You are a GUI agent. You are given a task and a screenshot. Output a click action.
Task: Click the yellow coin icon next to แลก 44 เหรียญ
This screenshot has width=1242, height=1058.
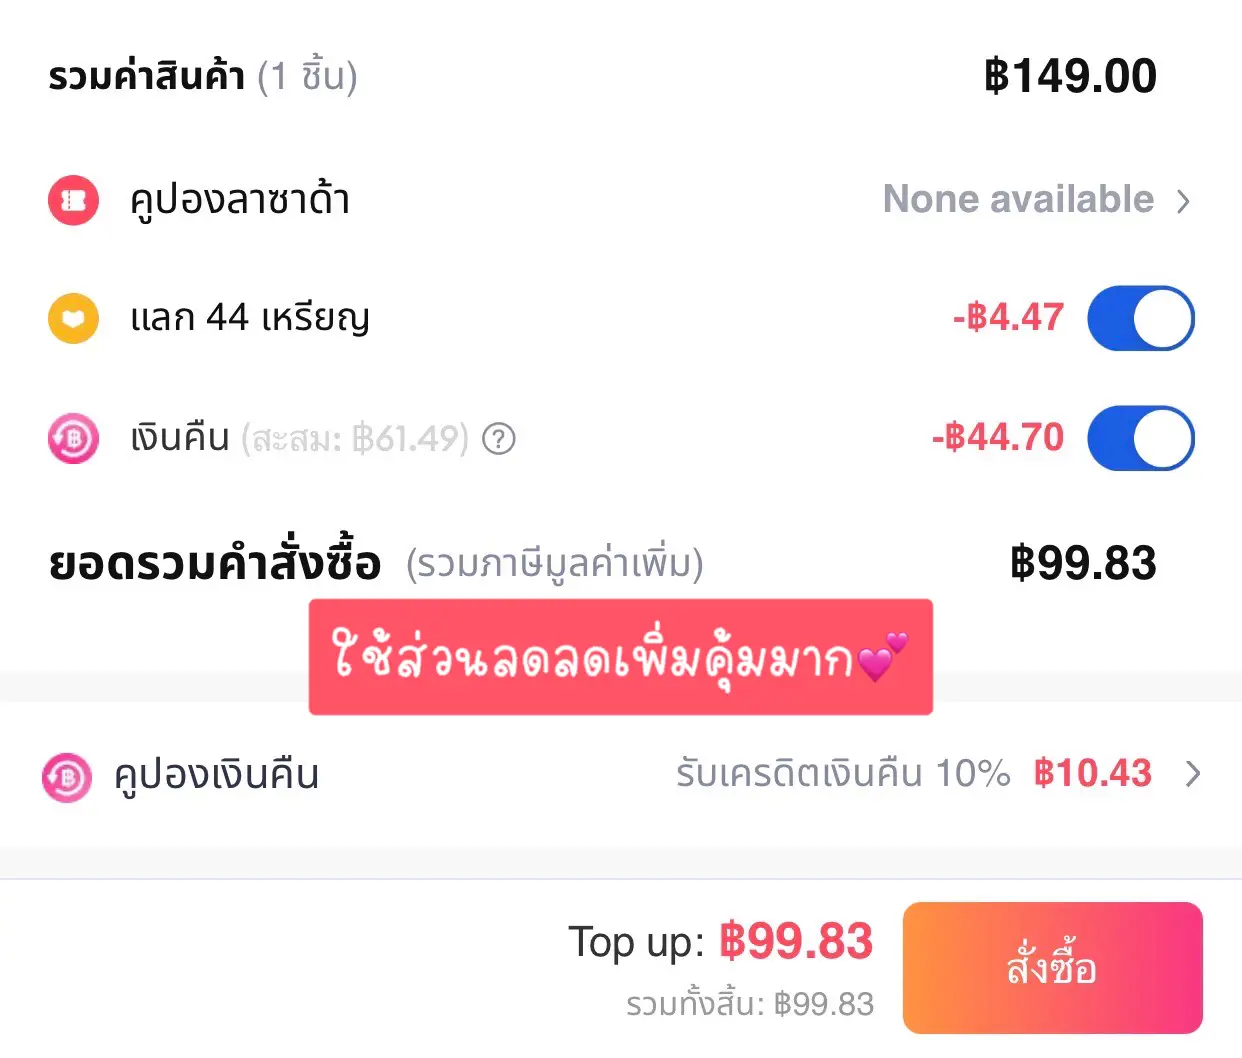click(72, 318)
